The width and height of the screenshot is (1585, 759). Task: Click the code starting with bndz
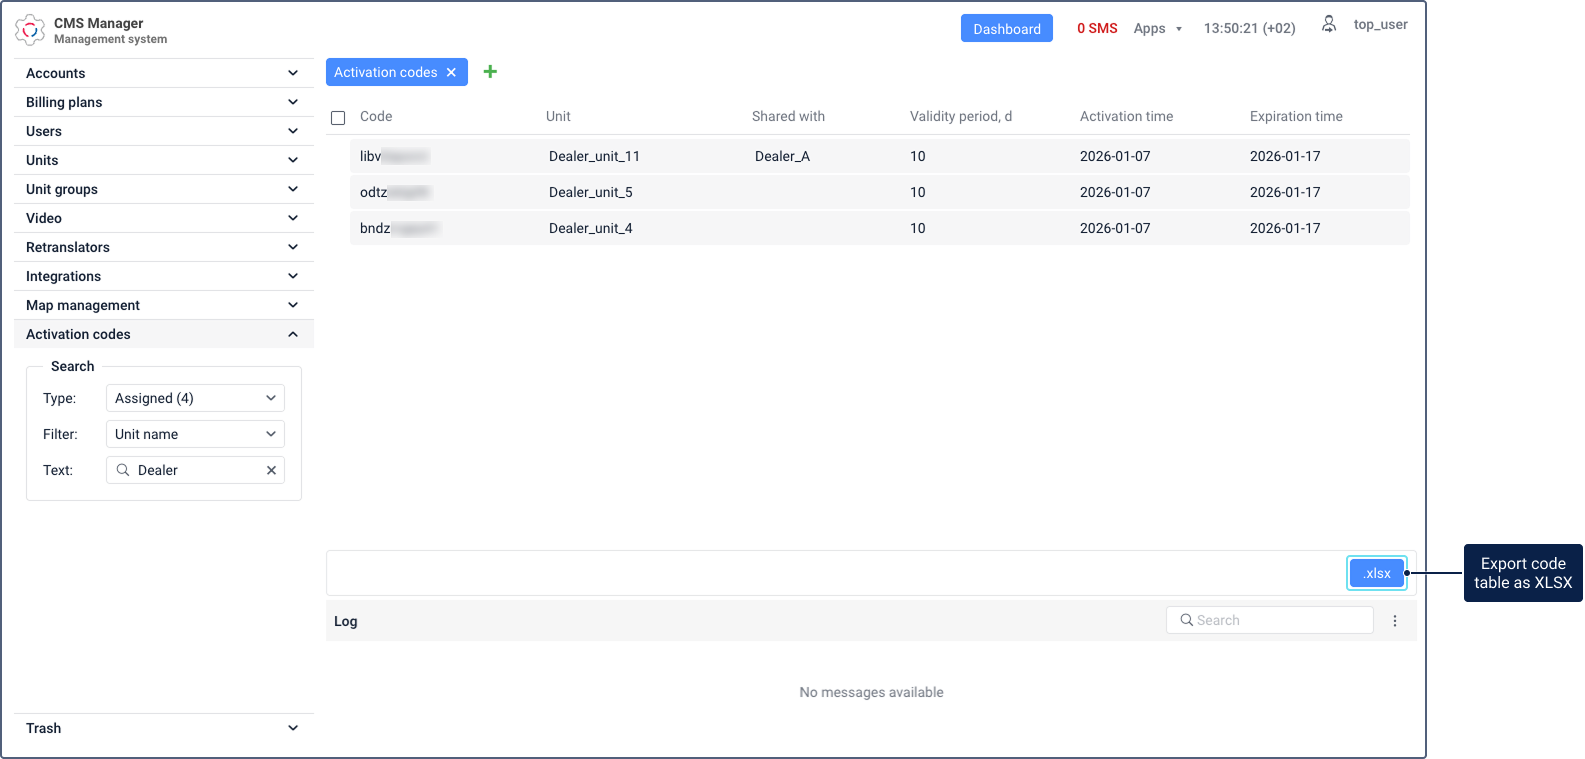[x=398, y=228]
